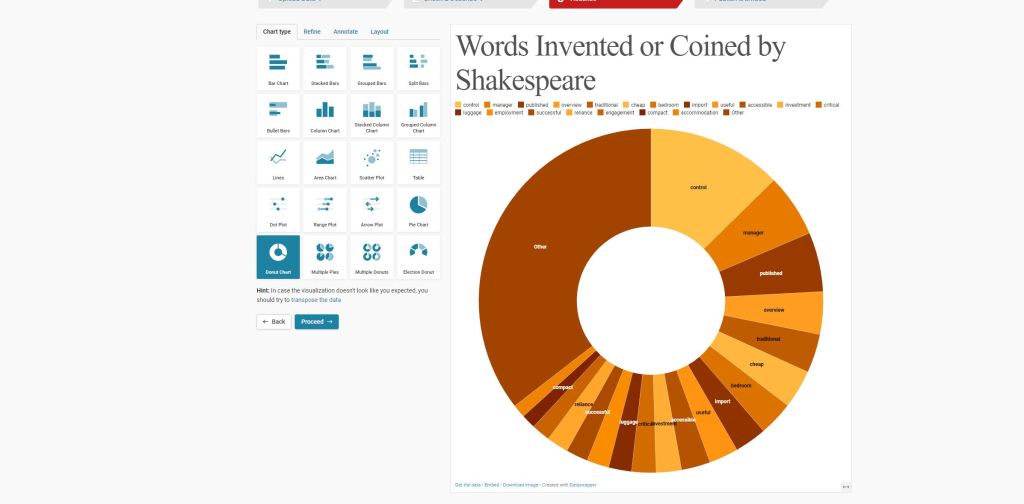Image resolution: width=1024 pixels, height=504 pixels.
Task: Select the Area Chart icon
Action: coord(325,162)
